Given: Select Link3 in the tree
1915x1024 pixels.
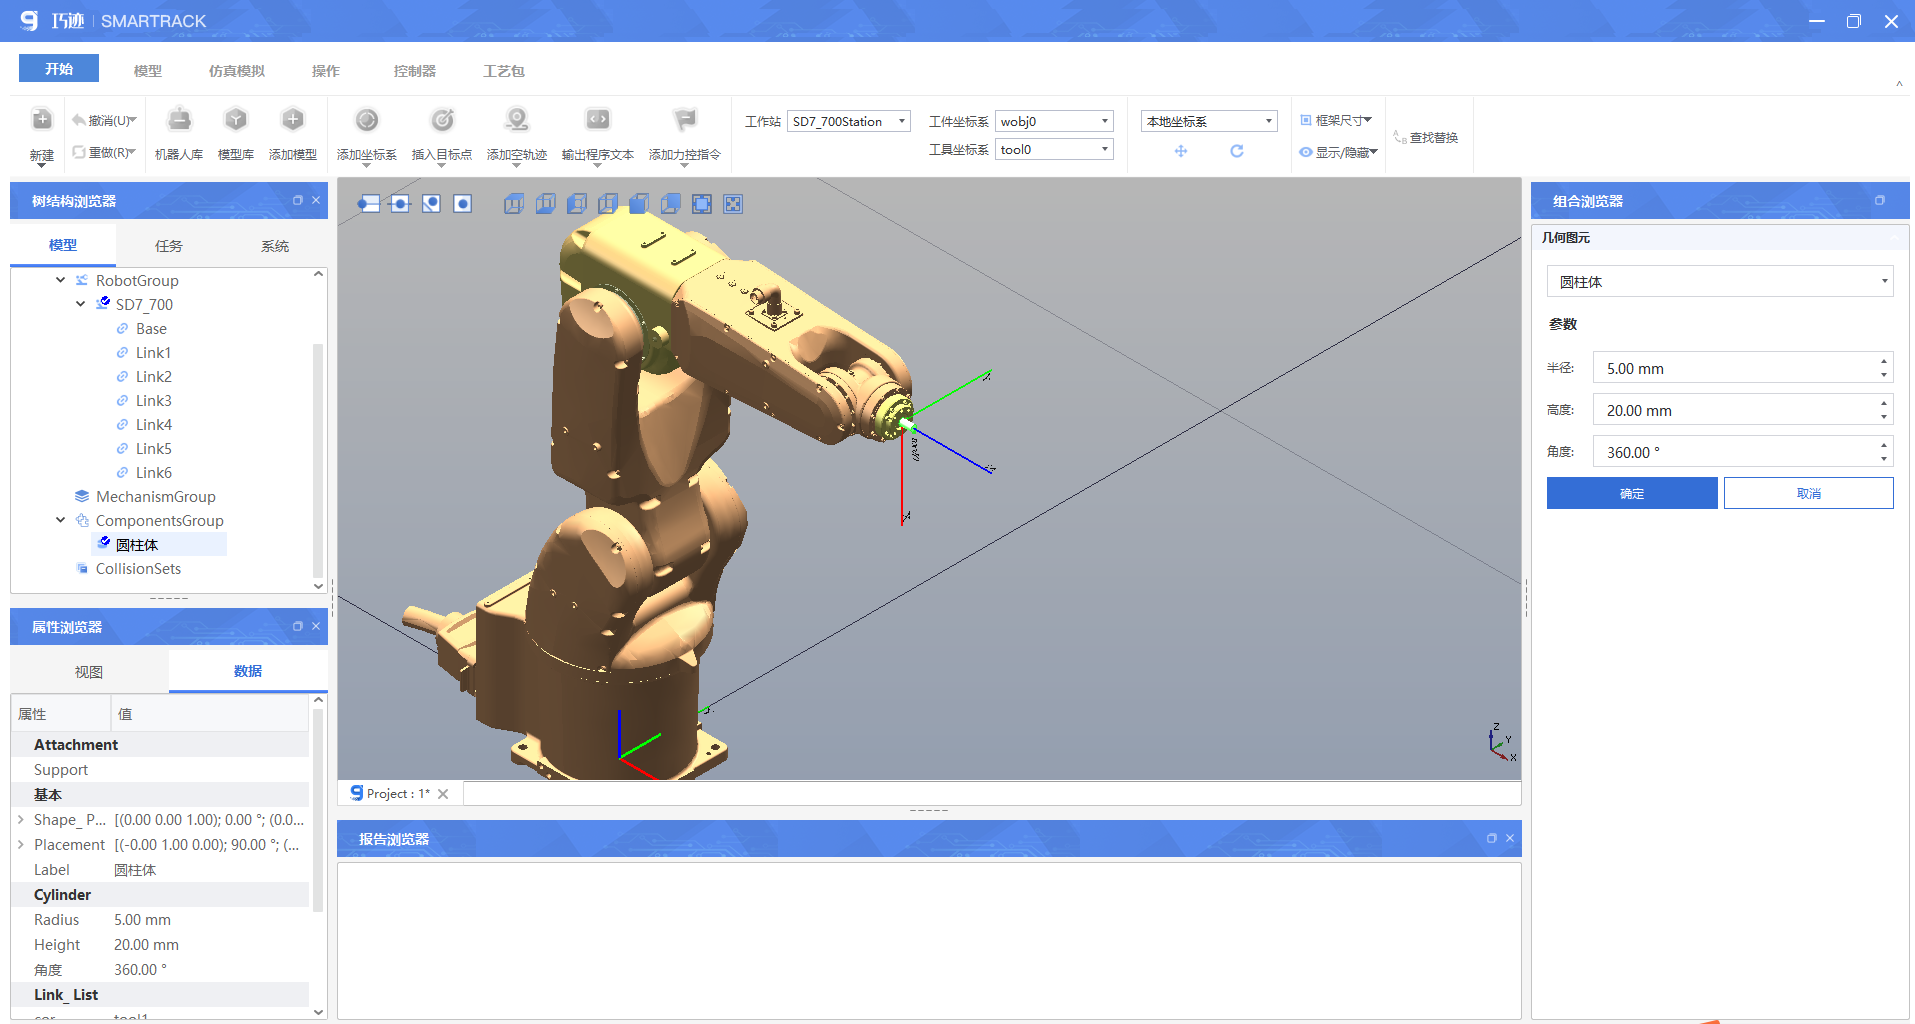Looking at the screenshot, I should 154,400.
